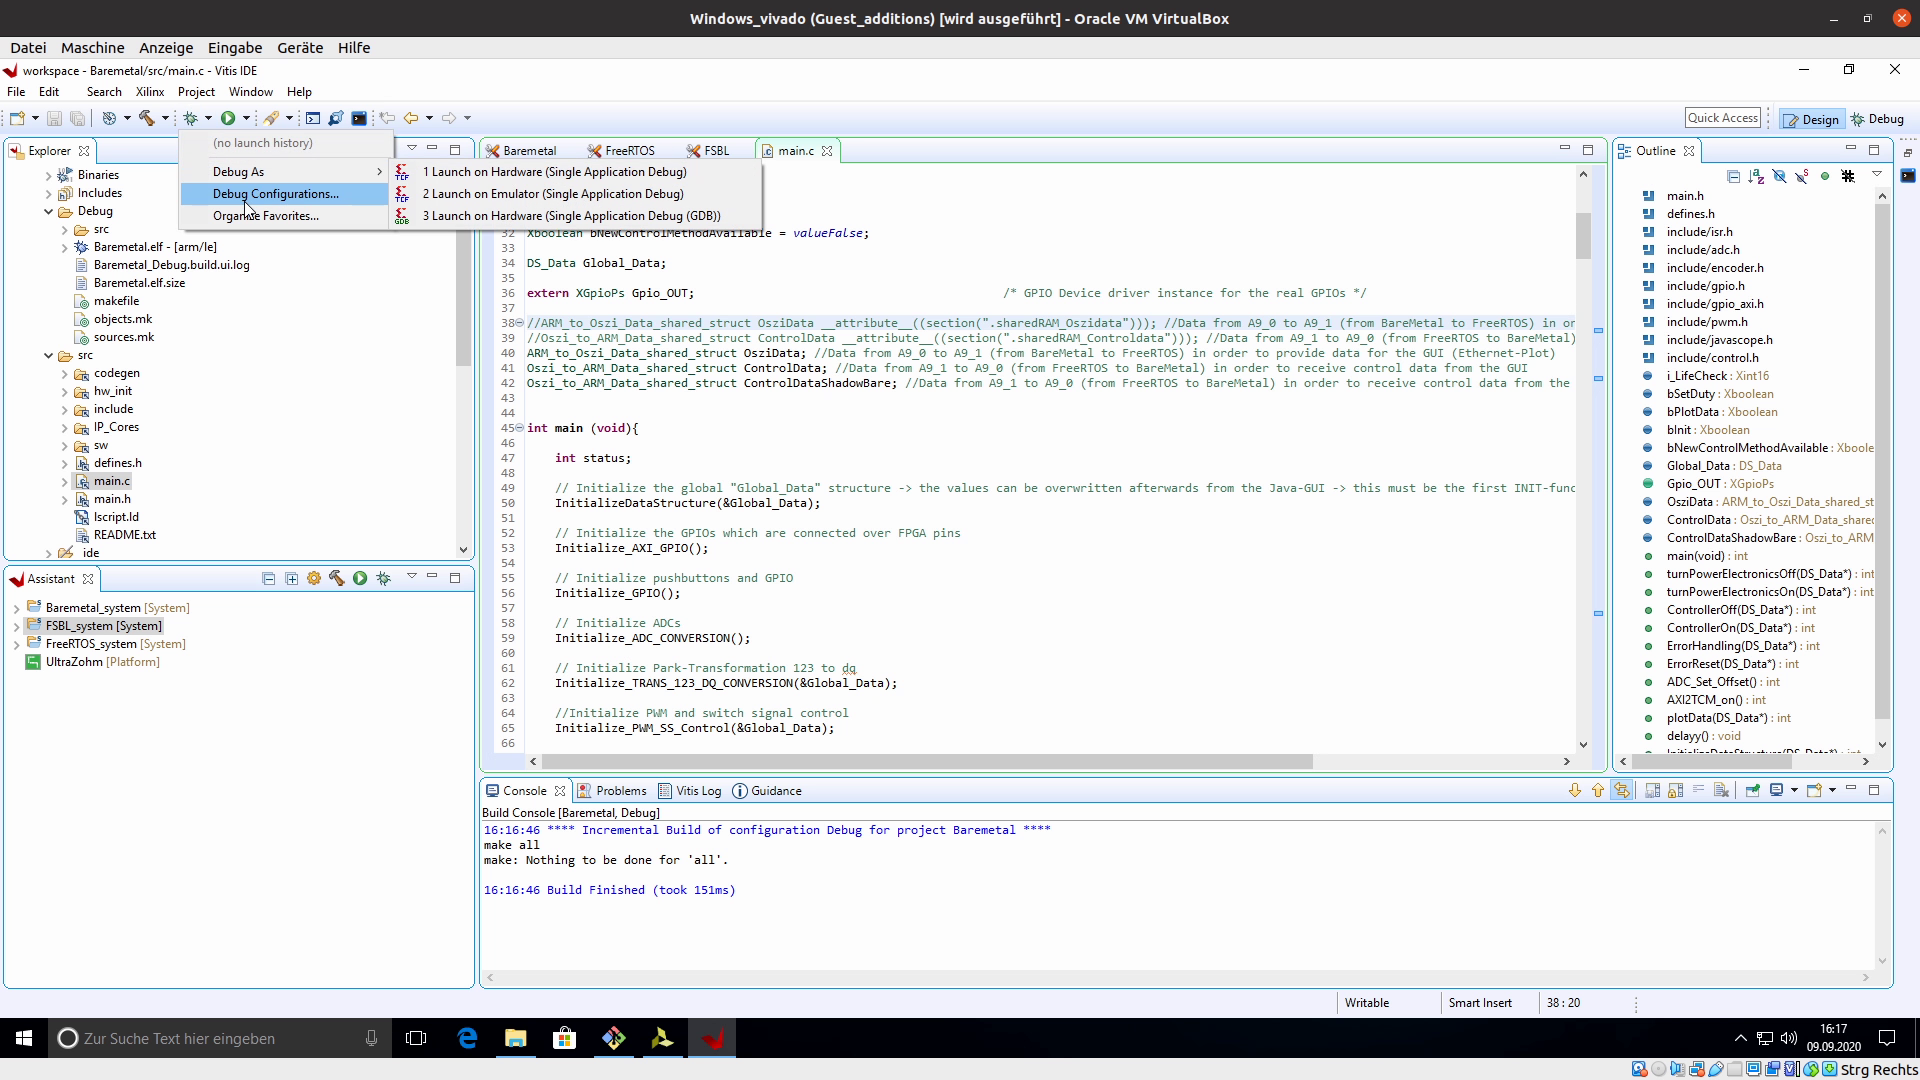Sort the Outline alphabetically
The height and width of the screenshot is (1080, 1920).
pyautogui.click(x=1756, y=177)
